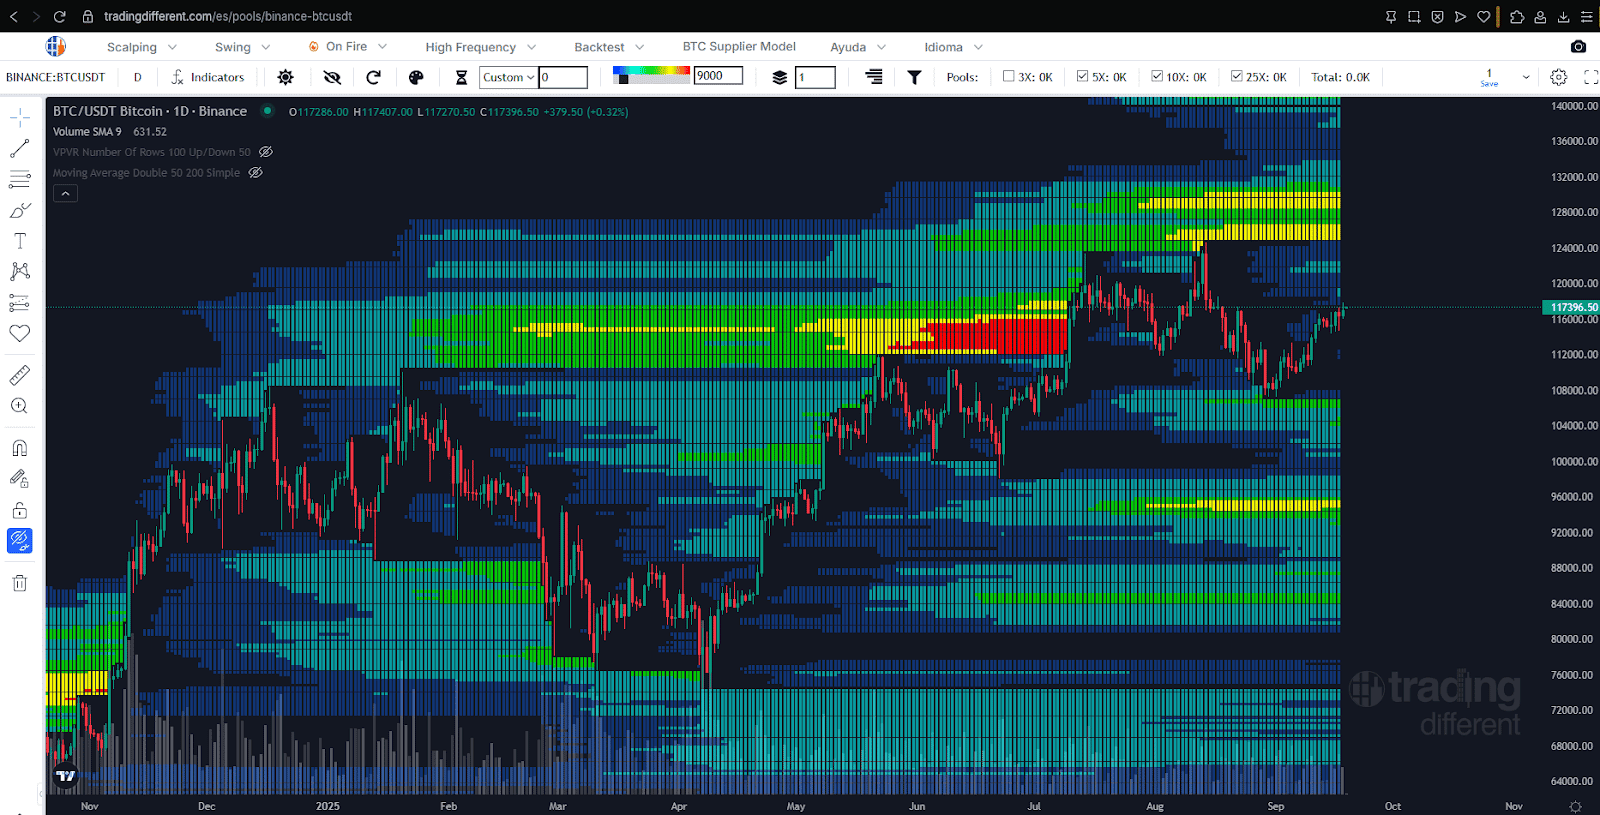Open symbol search BINANCE:BTCUSDT
The image size is (1600, 815).
[x=56, y=77]
